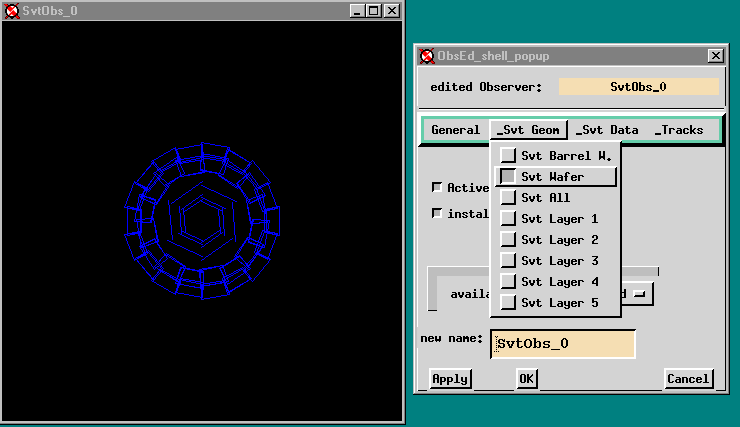
Task: Minimize the SvtObs_0 viewer window
Action: (358, 10)
